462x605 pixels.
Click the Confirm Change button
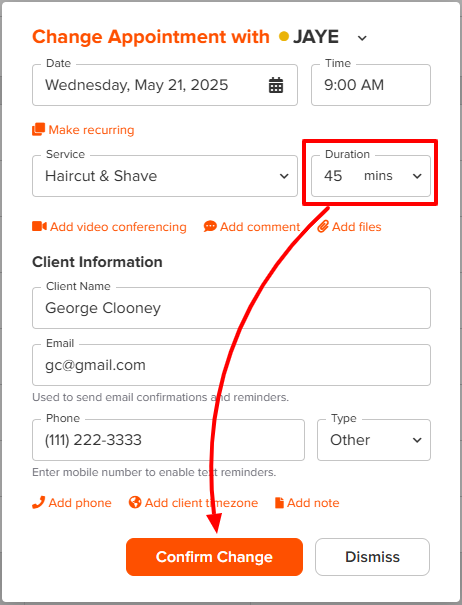click(214, 557)
